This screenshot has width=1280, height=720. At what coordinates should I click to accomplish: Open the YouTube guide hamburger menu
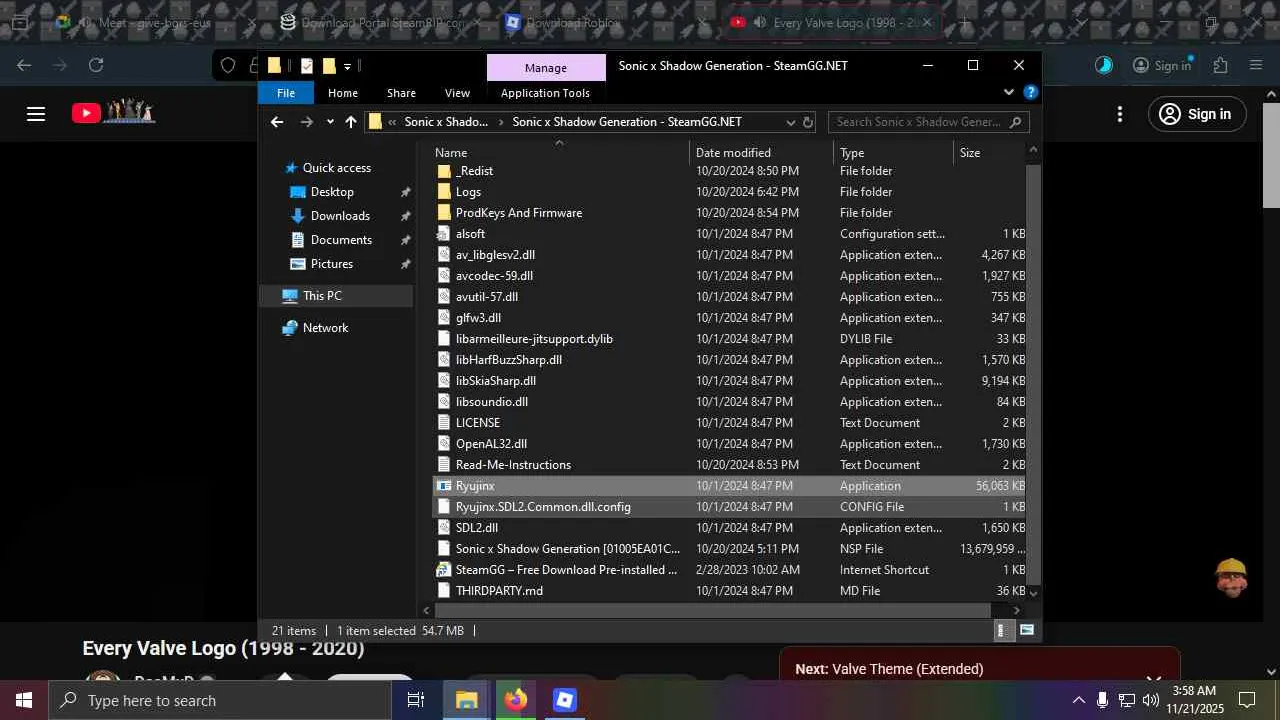[36, 114]
